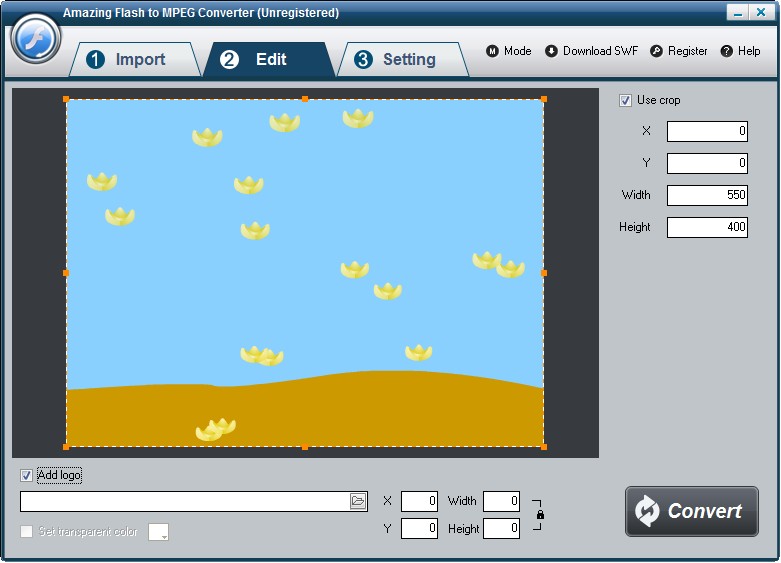Switch to the Import tab

click(x=134, y=59)
